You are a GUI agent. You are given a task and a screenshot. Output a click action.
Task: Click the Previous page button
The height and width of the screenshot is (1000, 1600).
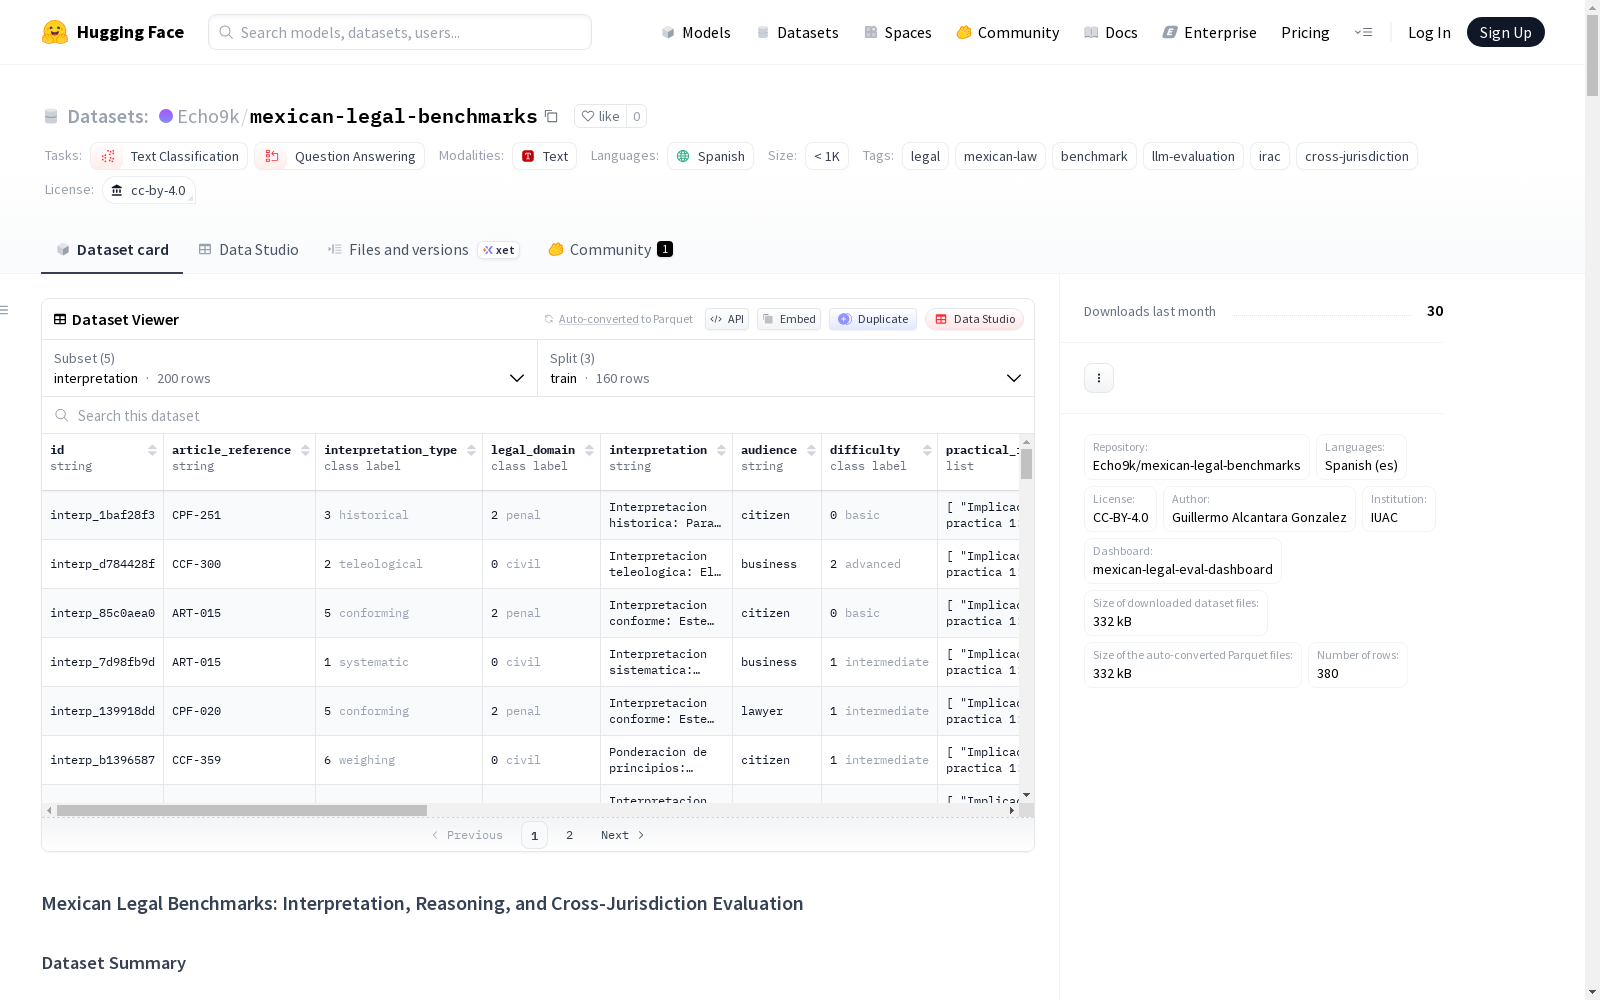[467, 835]
